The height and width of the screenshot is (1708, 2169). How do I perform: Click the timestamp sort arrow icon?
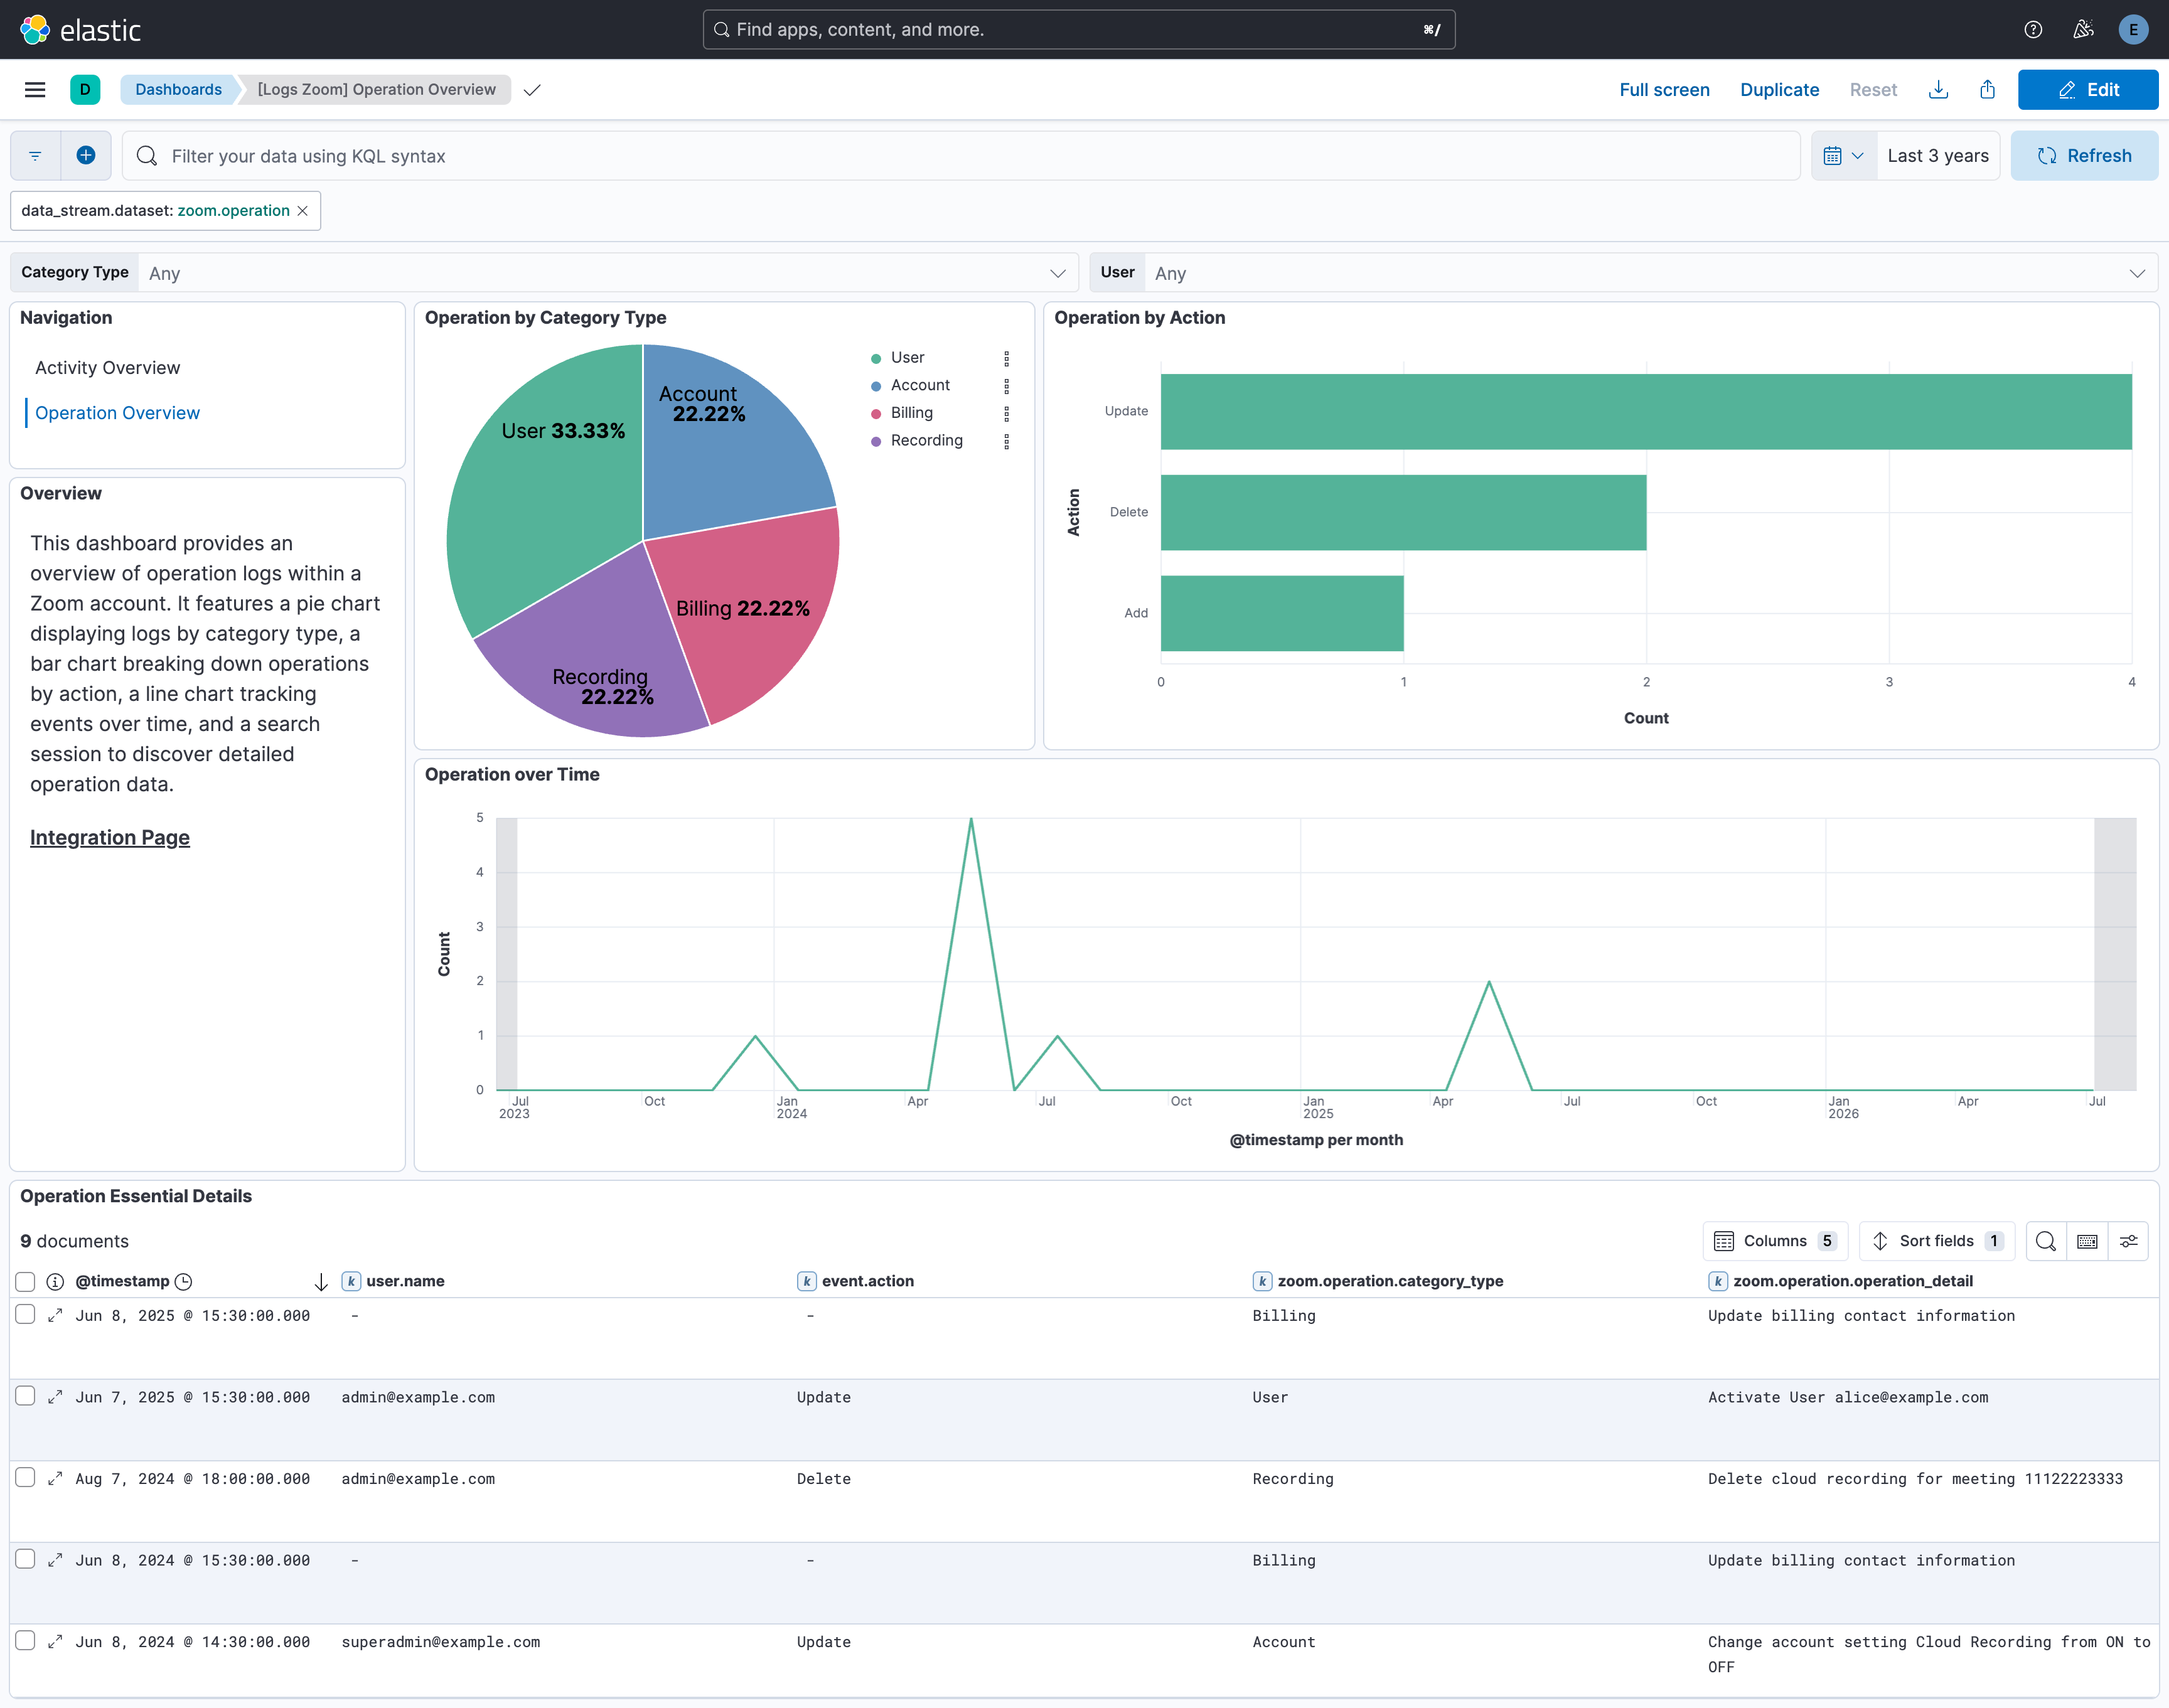pyautogui.click(x=321, y=1282)
